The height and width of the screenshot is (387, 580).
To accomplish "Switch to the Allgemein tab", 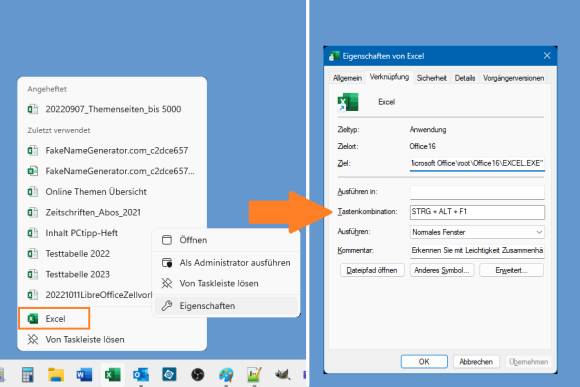I will [347, 78].
